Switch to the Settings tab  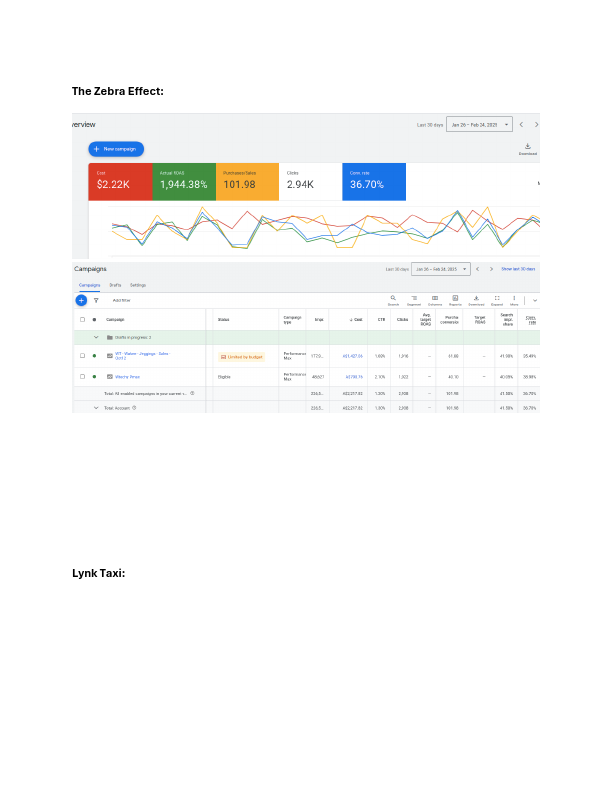pyautogui.click(x=138, y=285)
